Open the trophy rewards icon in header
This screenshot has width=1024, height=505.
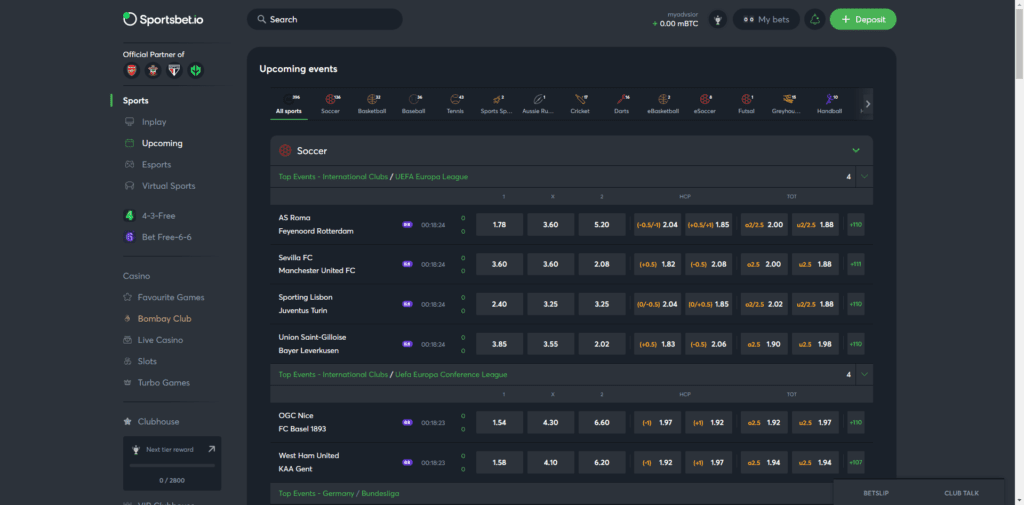point(718,20)
